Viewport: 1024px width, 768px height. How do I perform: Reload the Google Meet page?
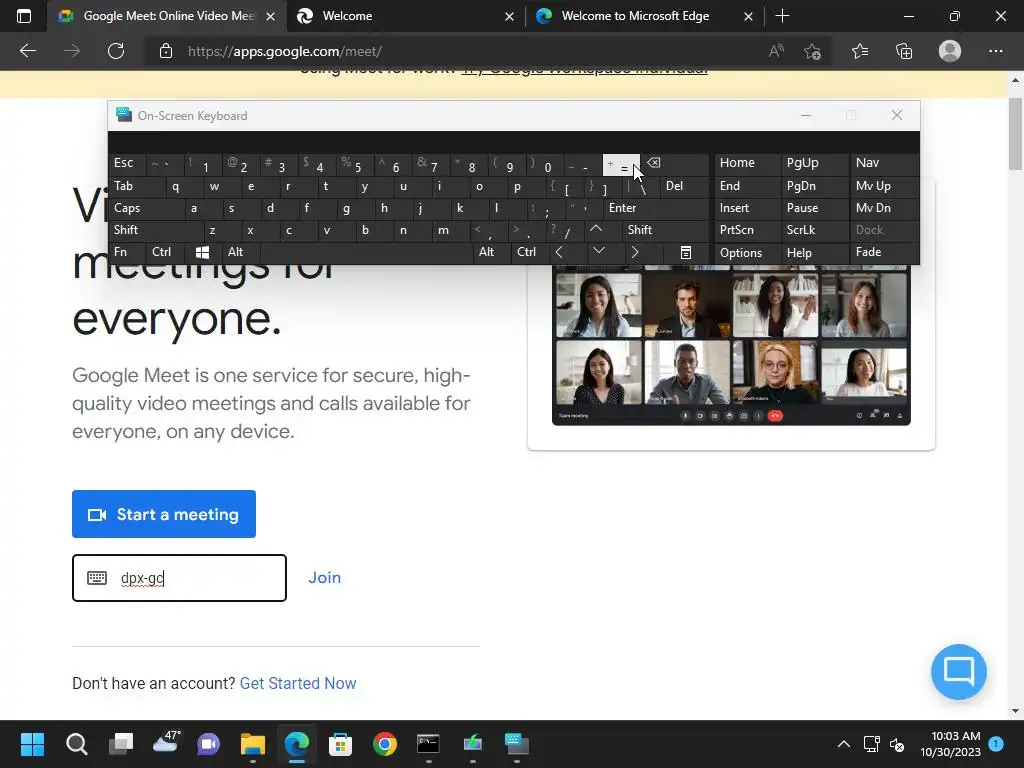(x=116, y=51)
